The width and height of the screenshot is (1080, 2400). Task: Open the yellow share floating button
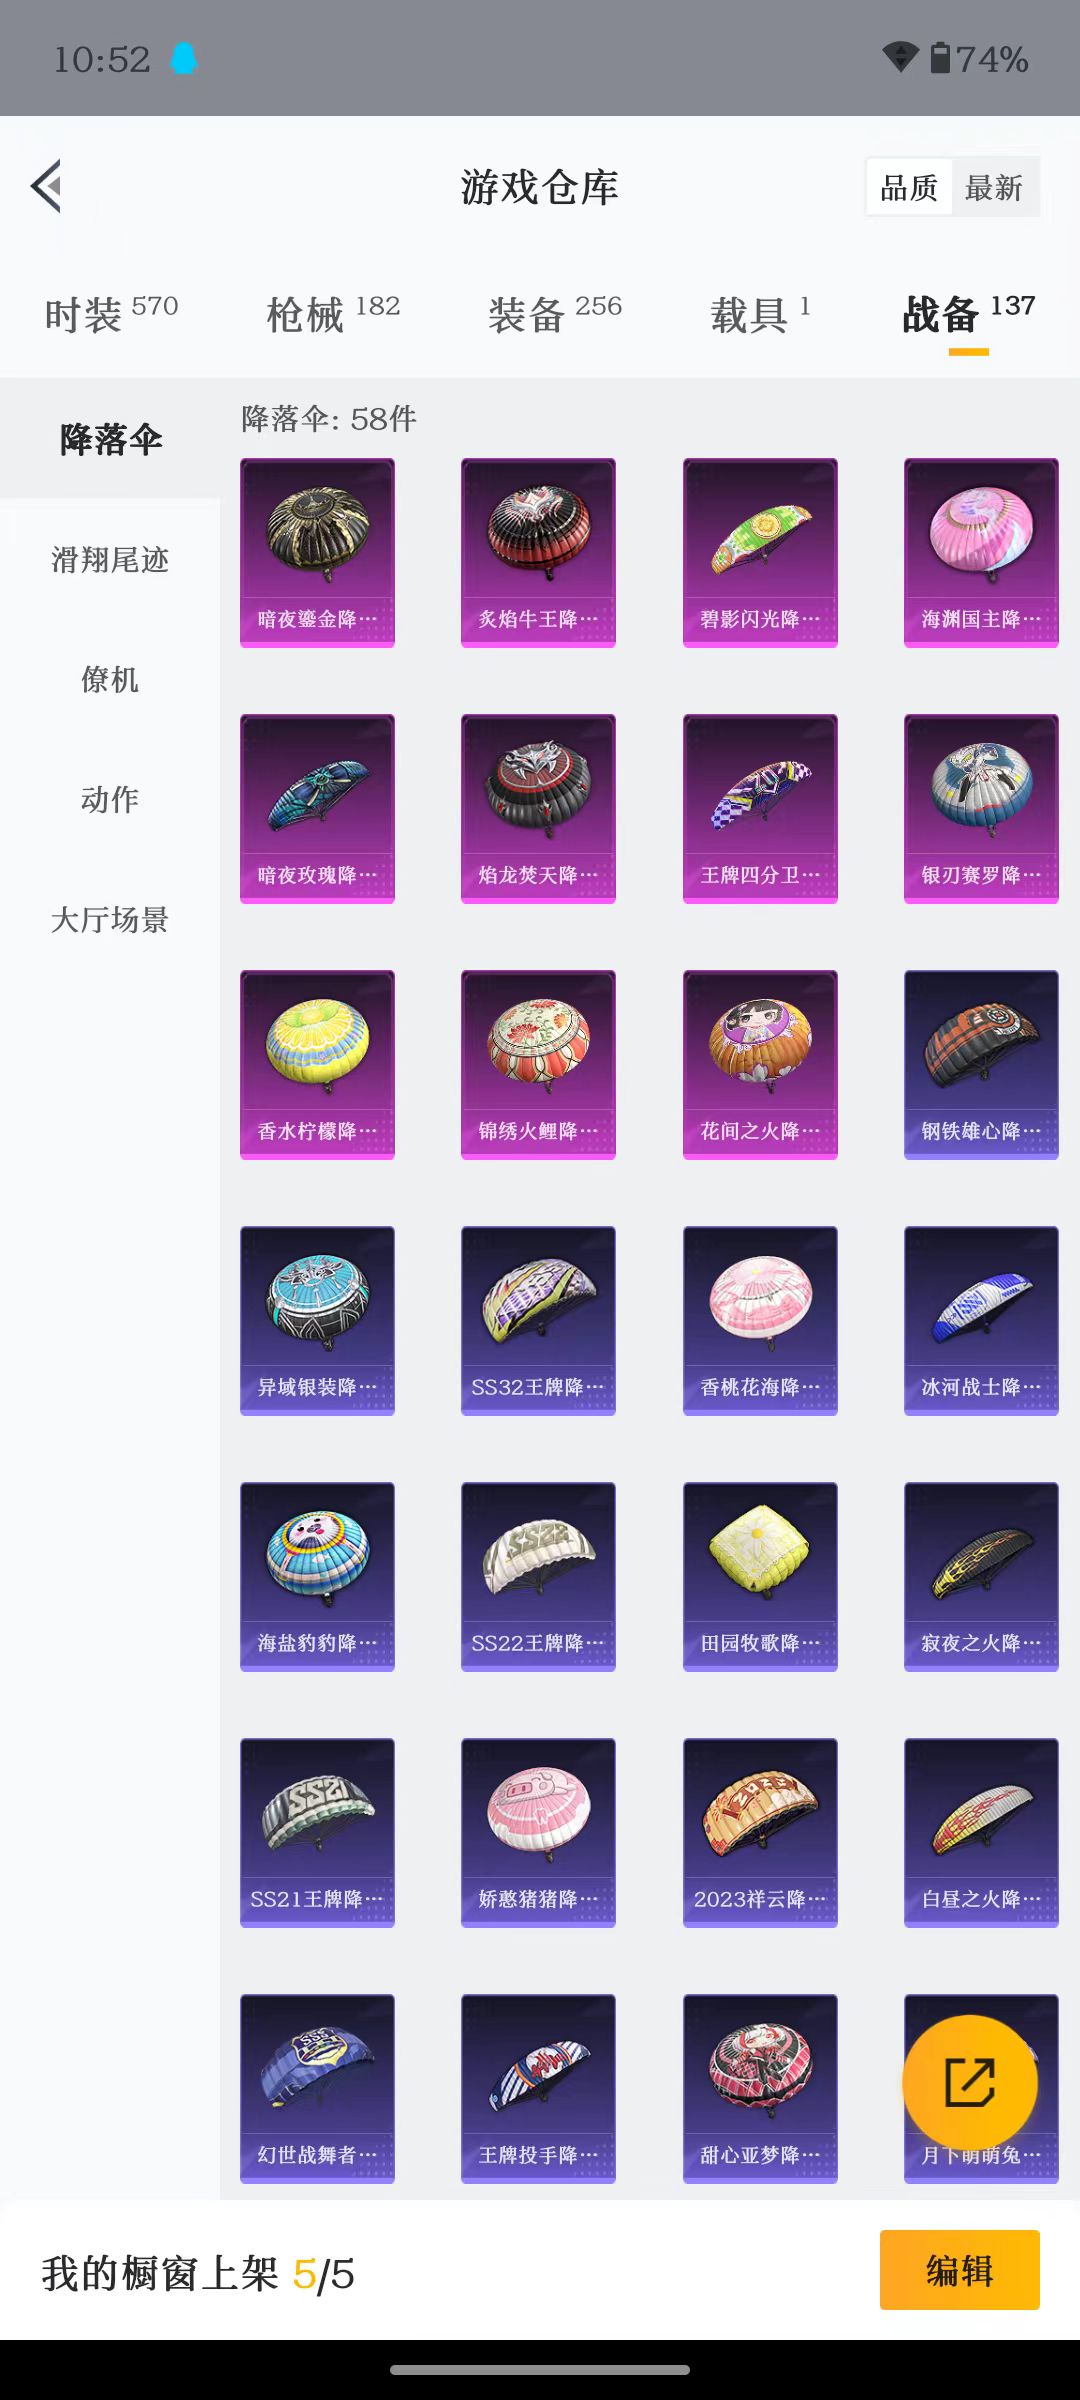[970, 2083]
